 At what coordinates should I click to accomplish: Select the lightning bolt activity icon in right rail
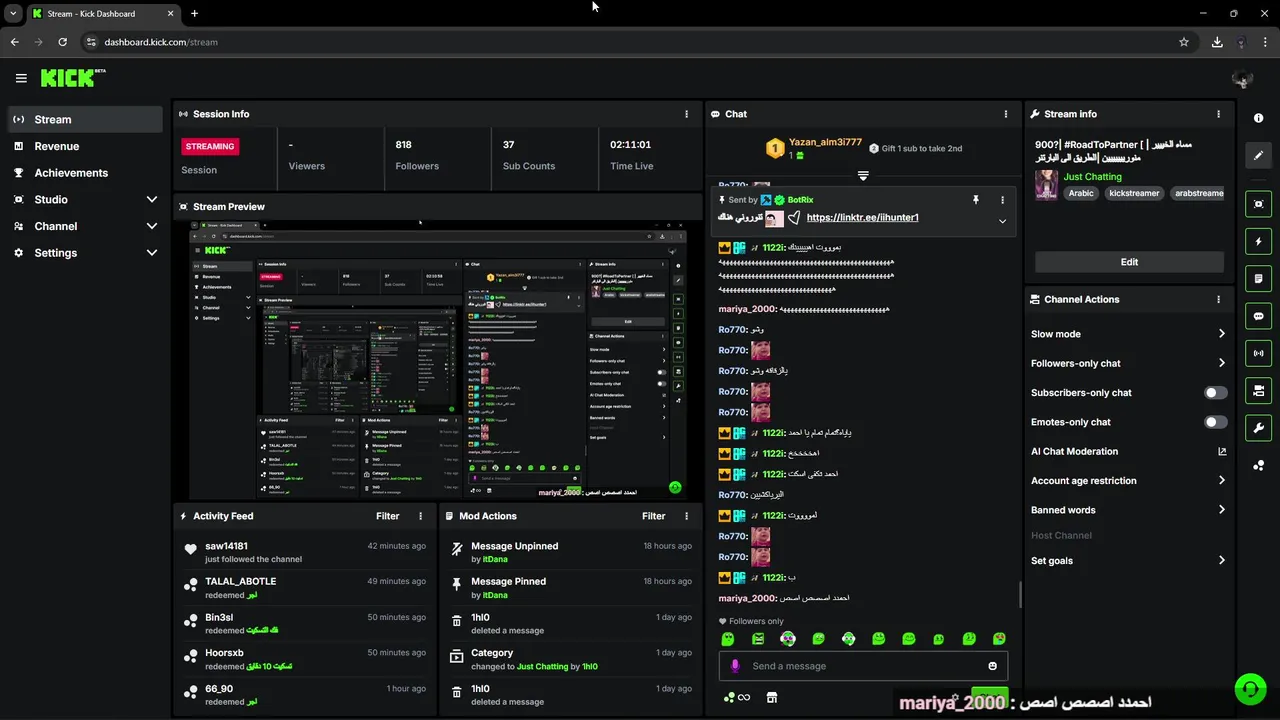click(x=1258, y=241)
